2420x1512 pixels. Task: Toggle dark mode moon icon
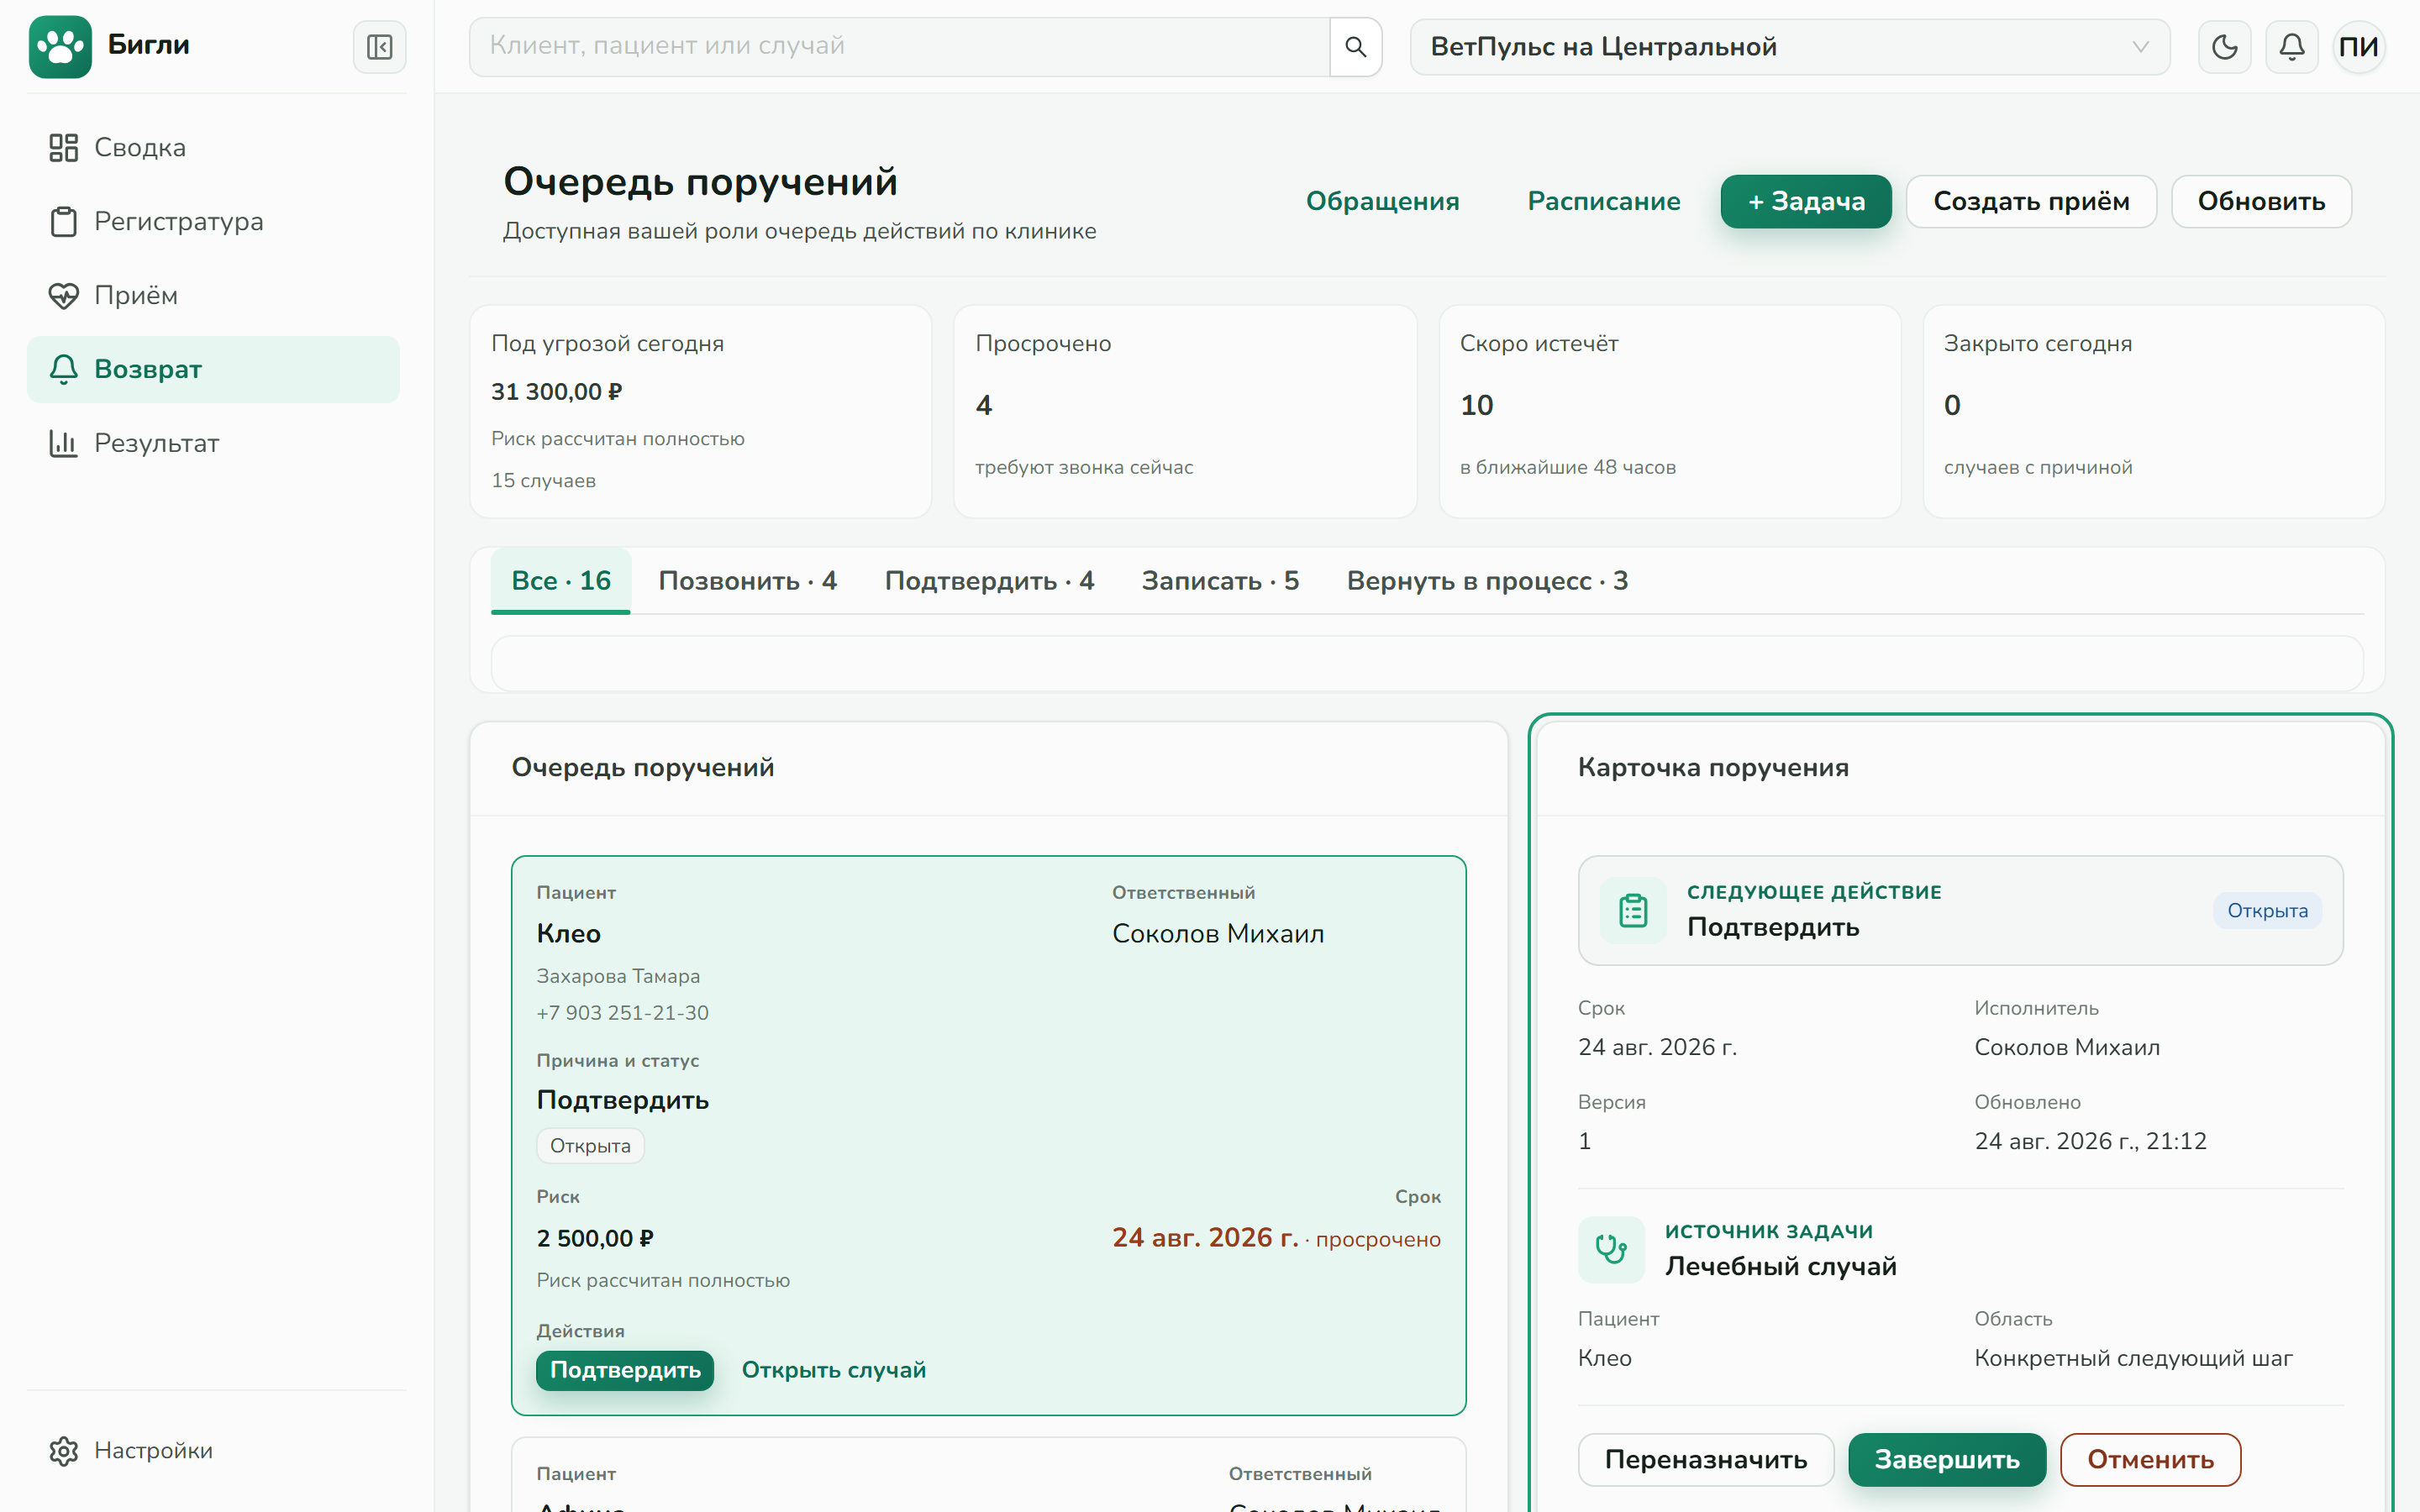2224,46
